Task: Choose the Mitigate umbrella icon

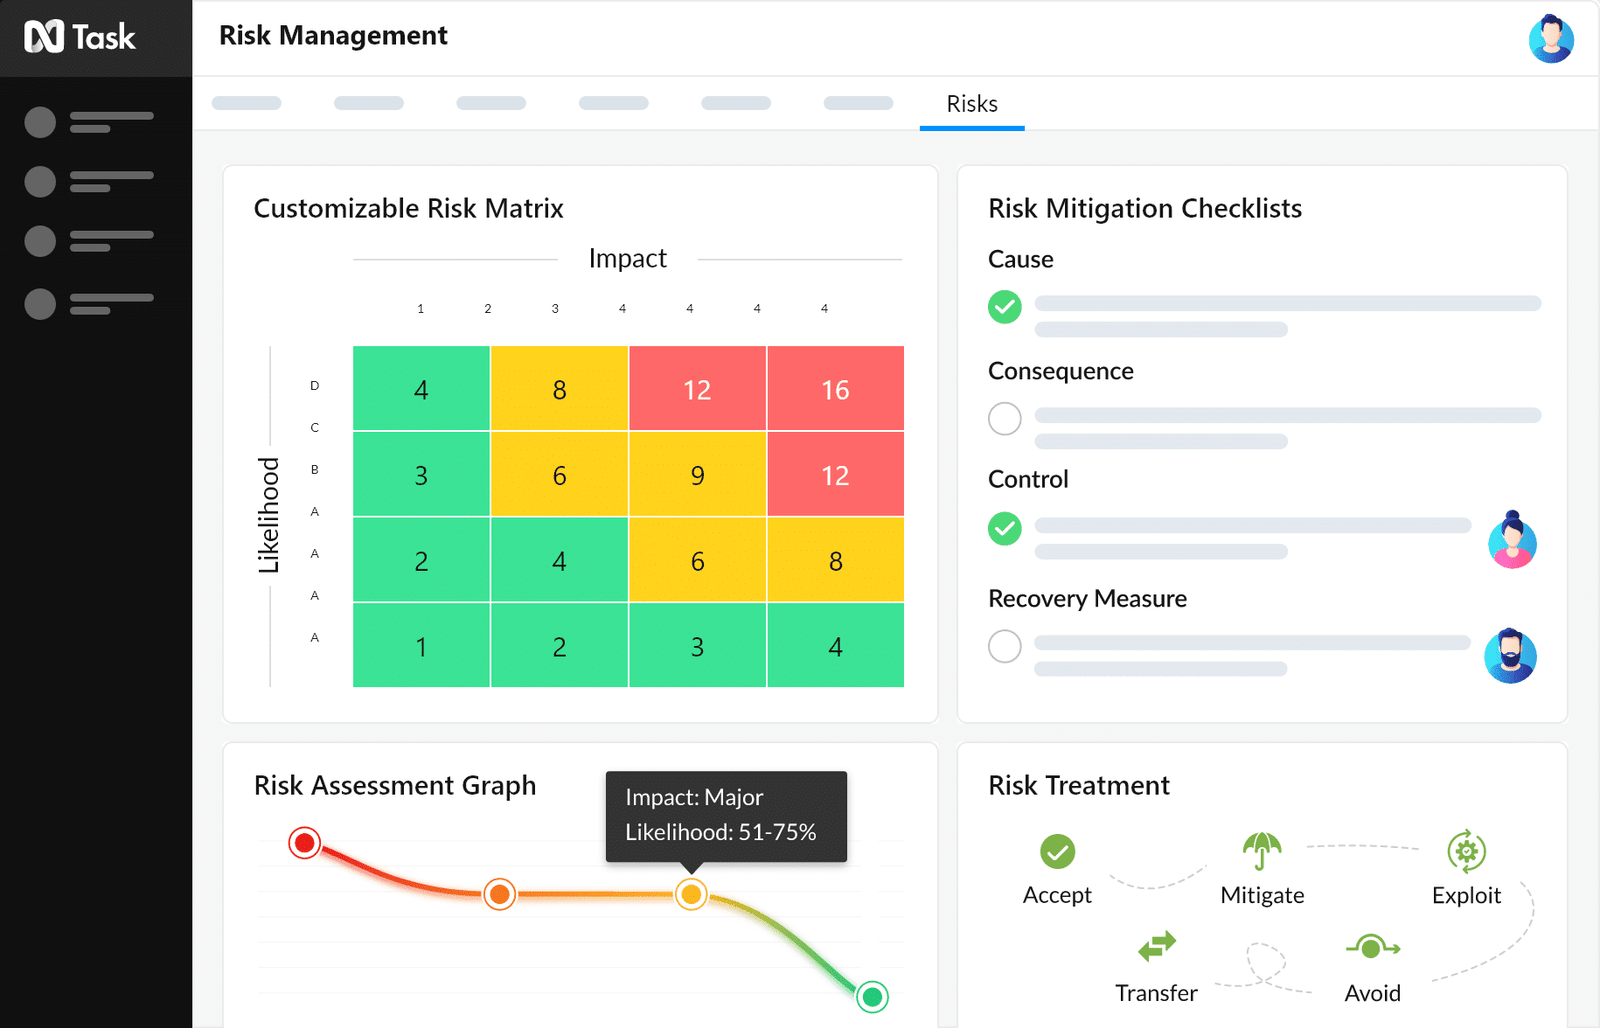Action: tap(1262, 851)
